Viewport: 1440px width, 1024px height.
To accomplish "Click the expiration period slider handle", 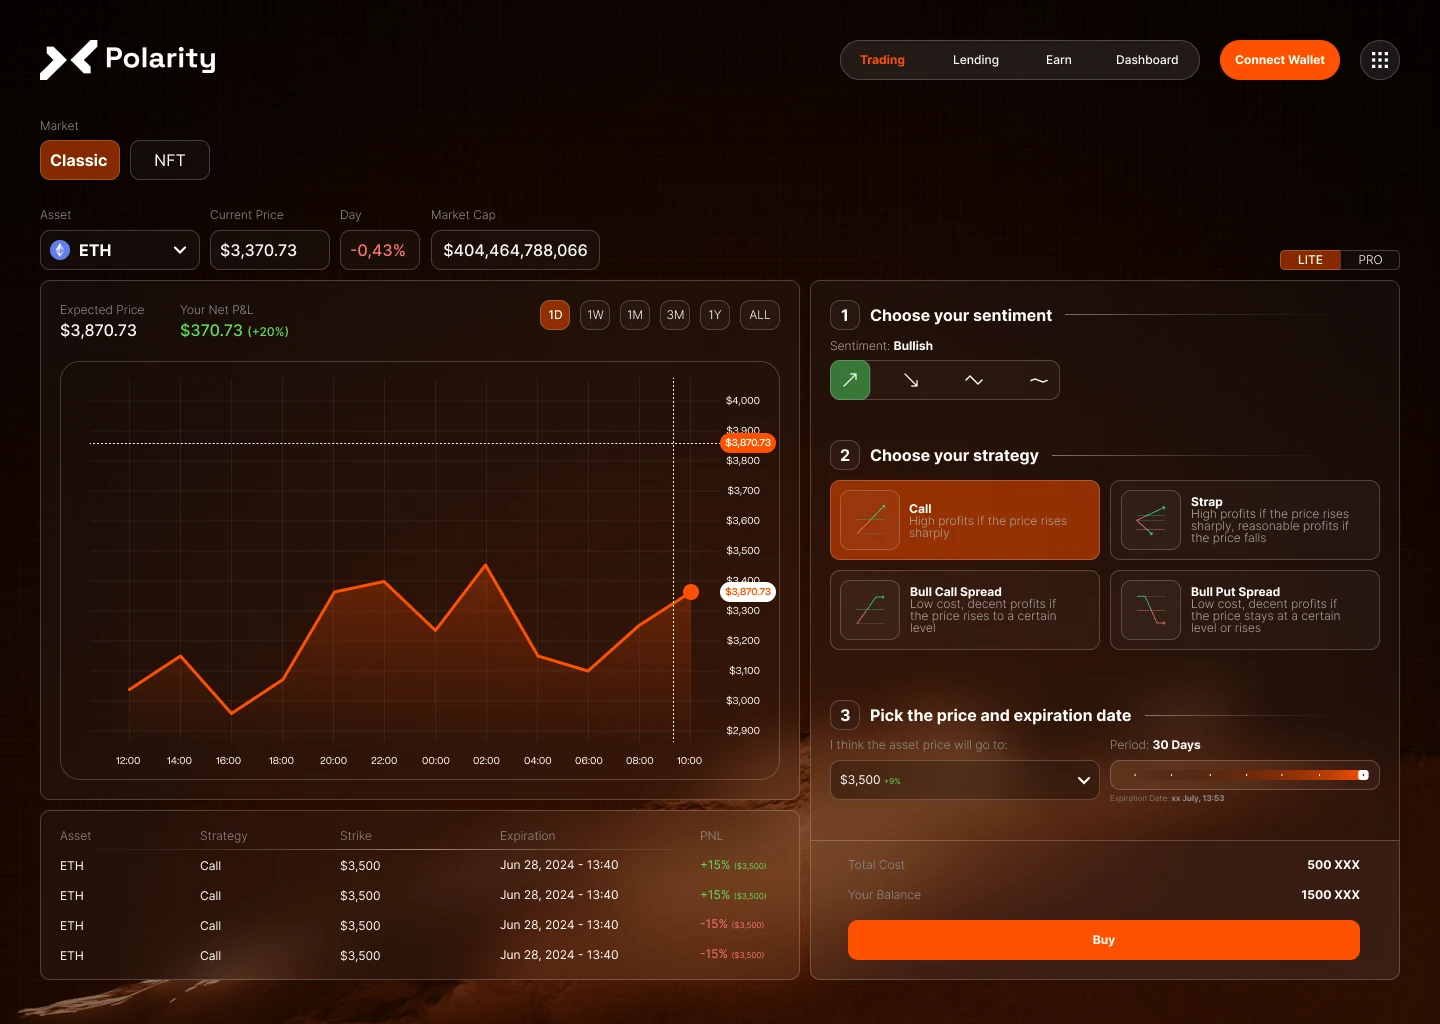I will tap(1363, 775).
